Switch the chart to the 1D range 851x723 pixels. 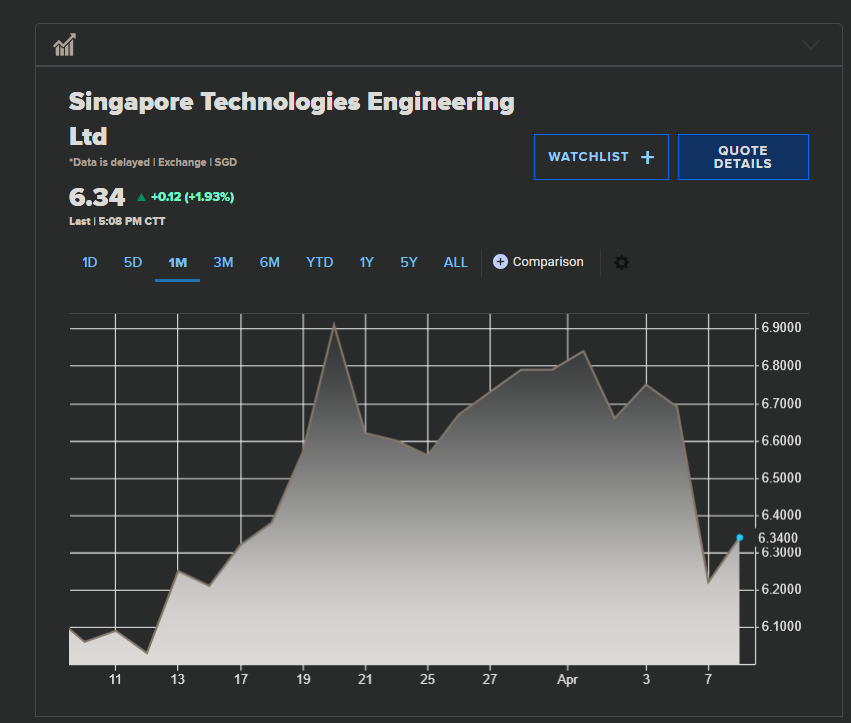[89, 262]
